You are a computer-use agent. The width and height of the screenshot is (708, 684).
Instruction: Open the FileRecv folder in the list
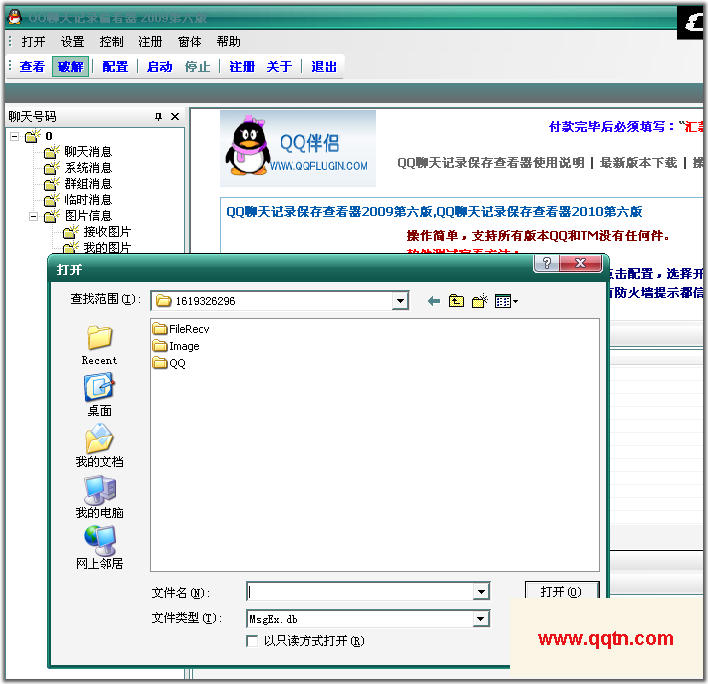[x=188, y=329]
